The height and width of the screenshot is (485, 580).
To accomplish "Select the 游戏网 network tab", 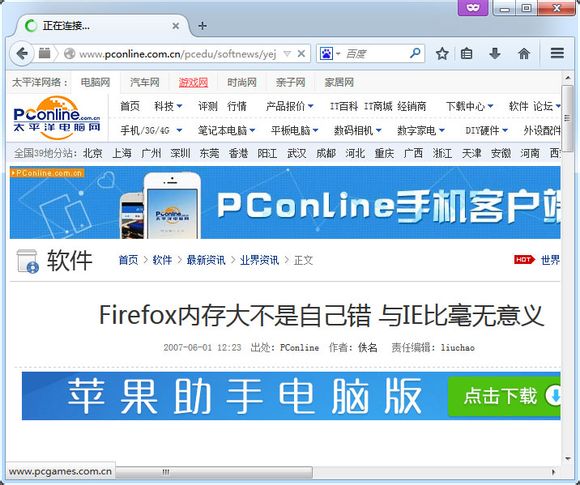I will pyautogui.click(x=193, y=82).
